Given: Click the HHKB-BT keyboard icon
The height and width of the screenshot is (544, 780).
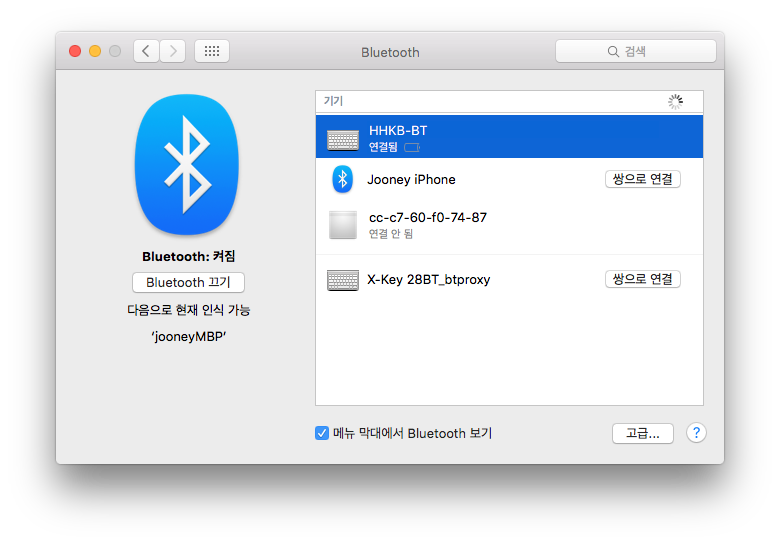Looking at the screenshot, I should [343, 140].
